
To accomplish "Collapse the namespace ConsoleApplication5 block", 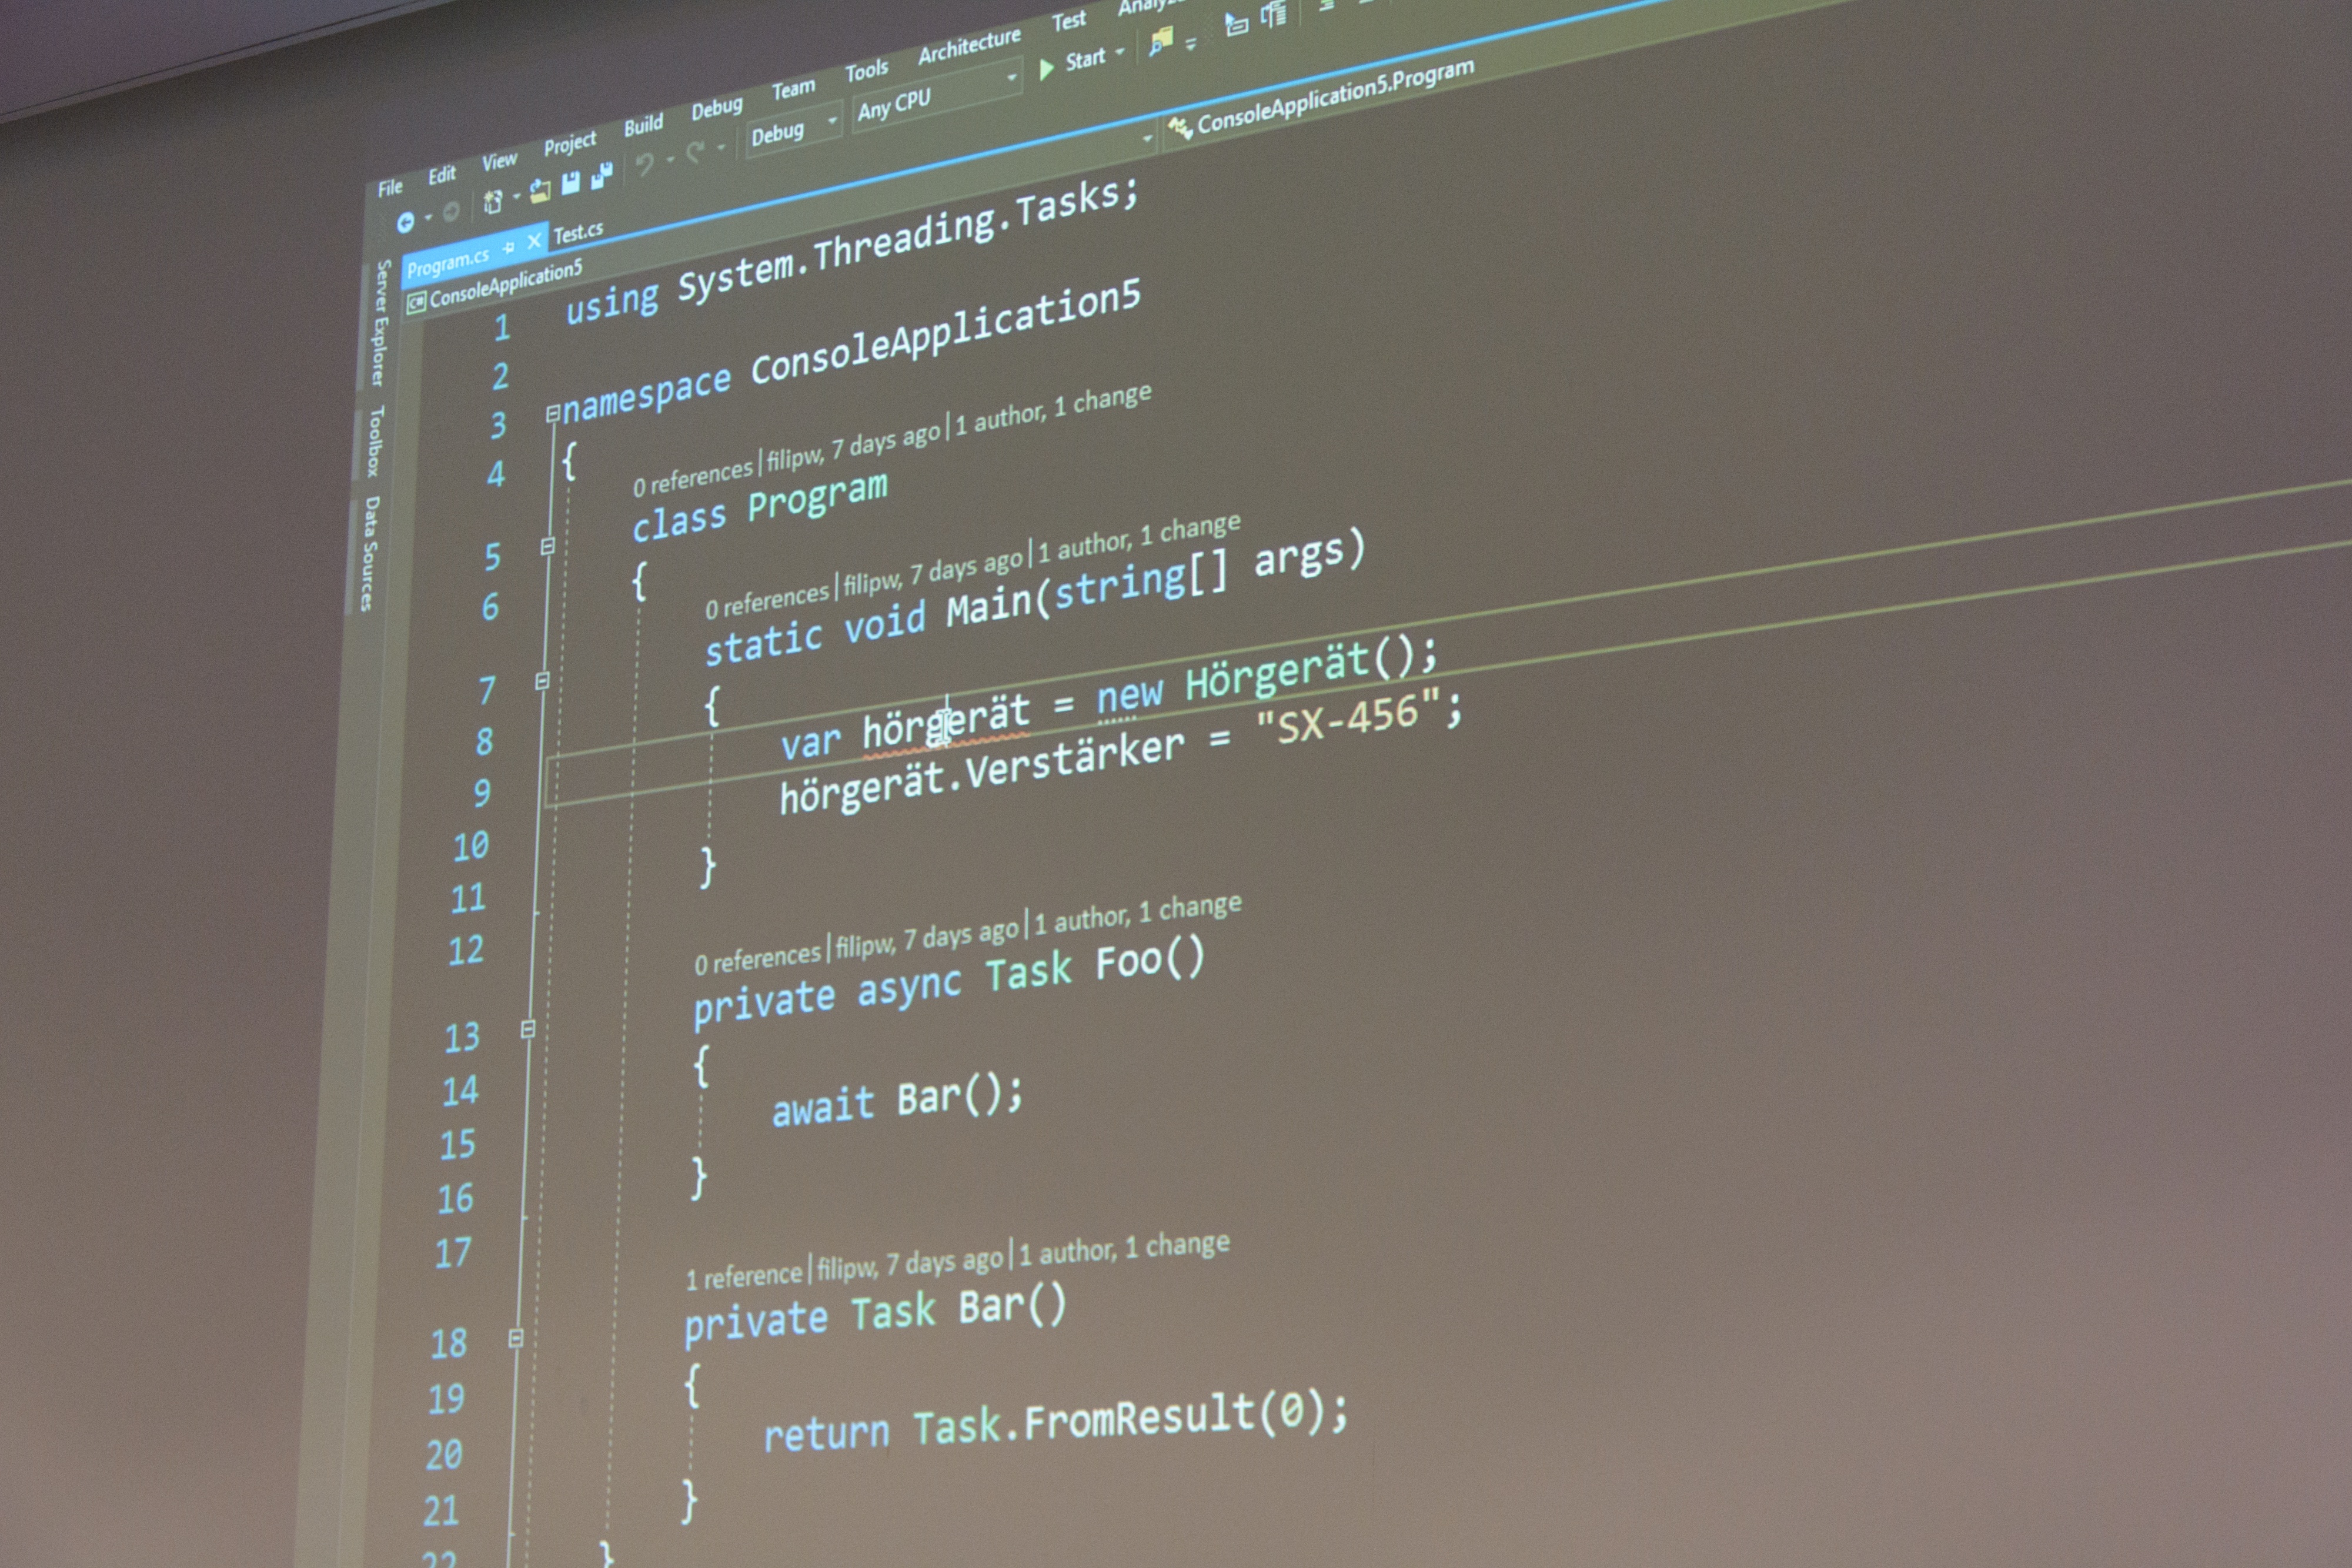I will [552, 413].
